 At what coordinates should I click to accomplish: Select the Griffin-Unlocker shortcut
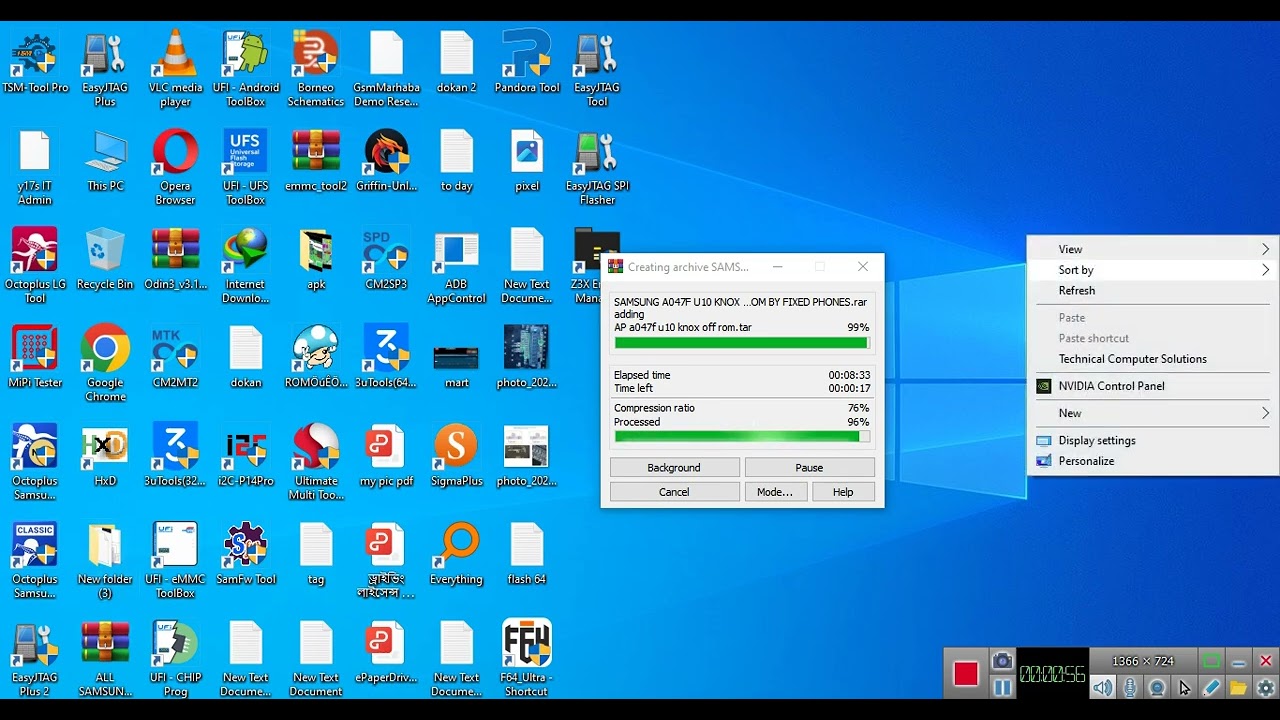[x=386, y=161]
